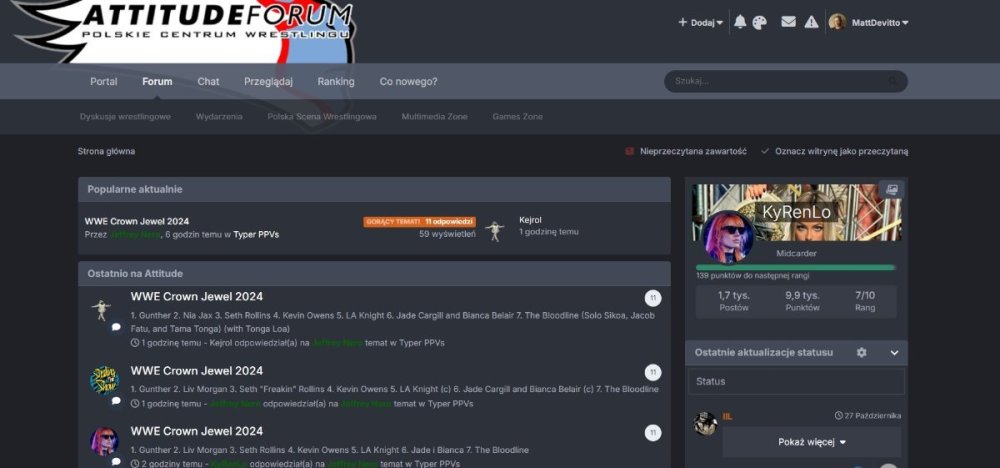Viewport: 1000px width, 468px height.
Task: Expand the 'Dodaj' create dropdown
Action: 700,22
